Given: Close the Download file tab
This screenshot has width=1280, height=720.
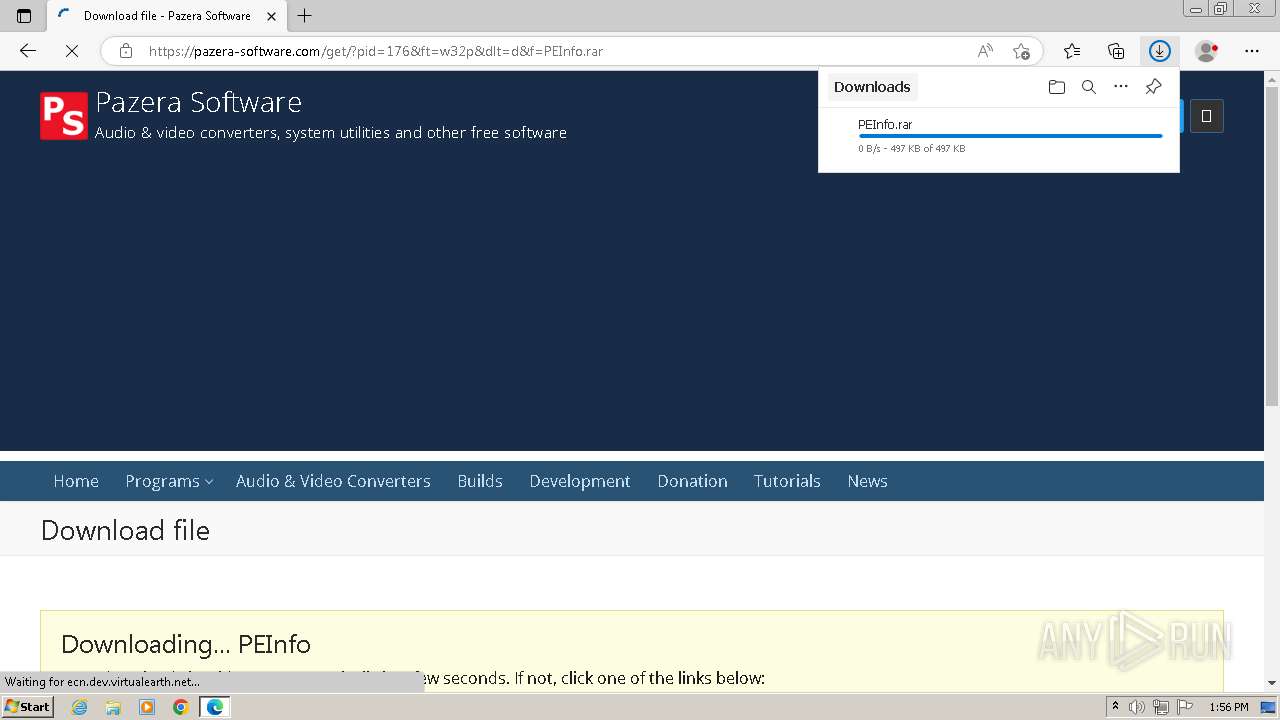Looking at the screenshot, I should coord(271,16).
